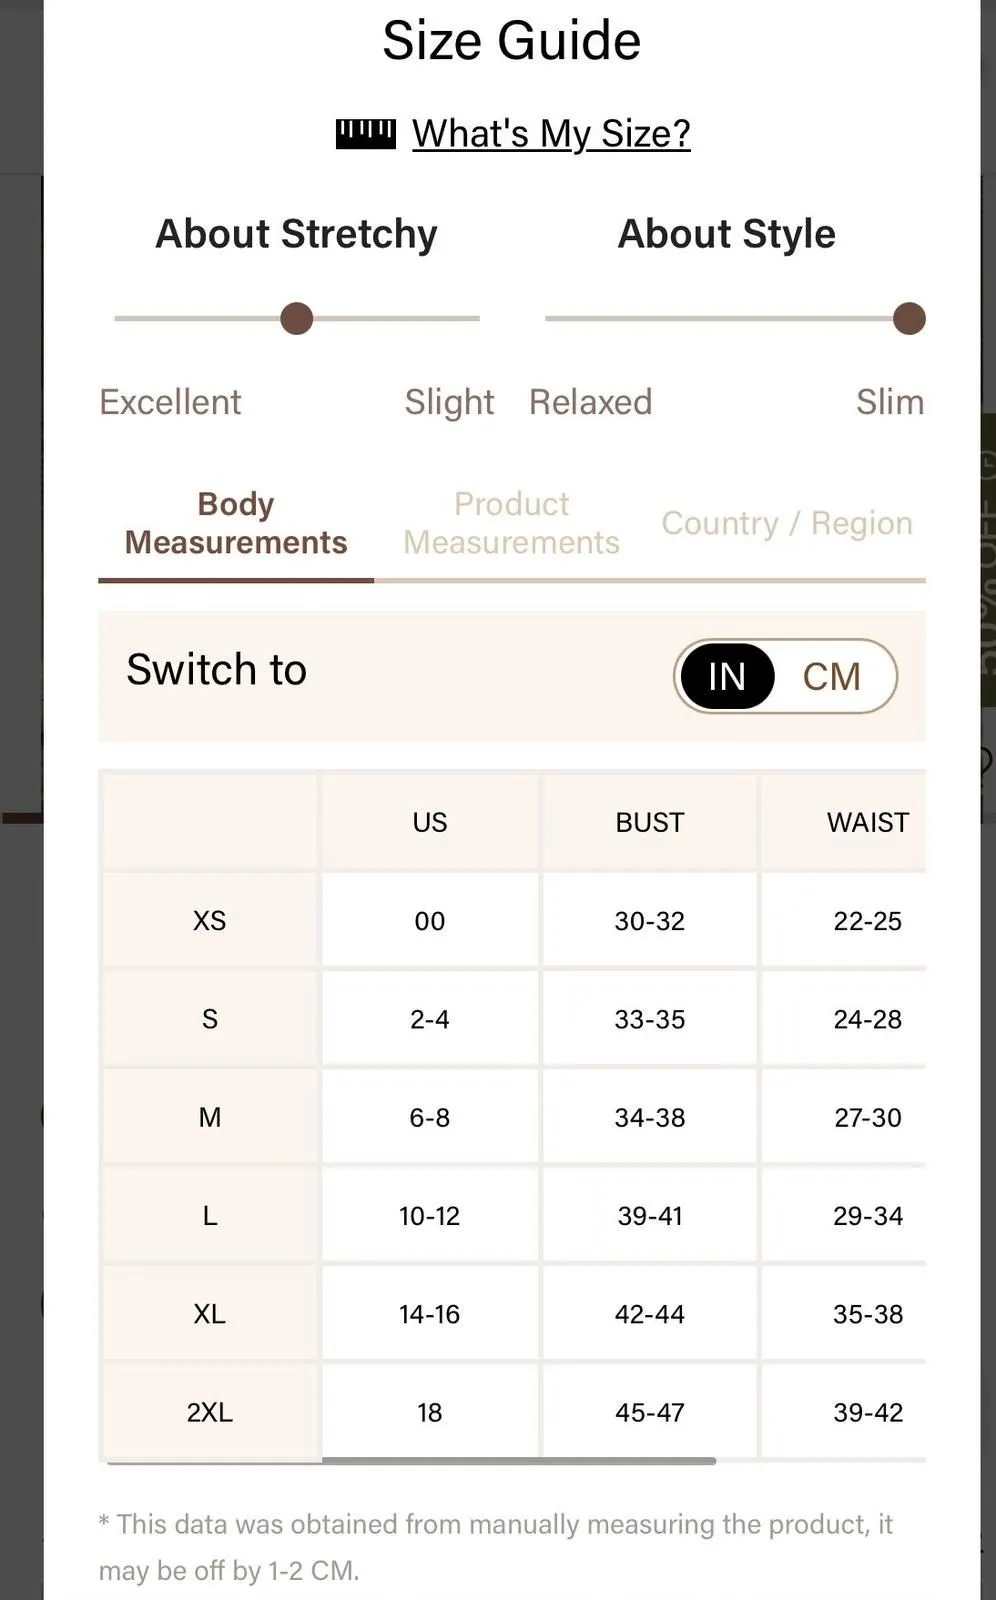Click the US column header
Image resolution: width=996 pixels, height=1600 pixels.
click(430, 822)
